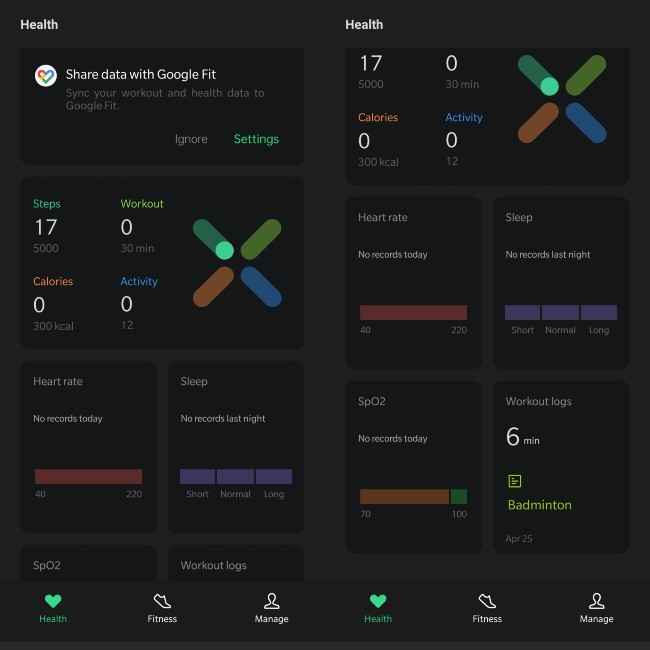Tap green SpO2 normal range segment
Viewport: 650px width, 650px height.
coord(459,496)
